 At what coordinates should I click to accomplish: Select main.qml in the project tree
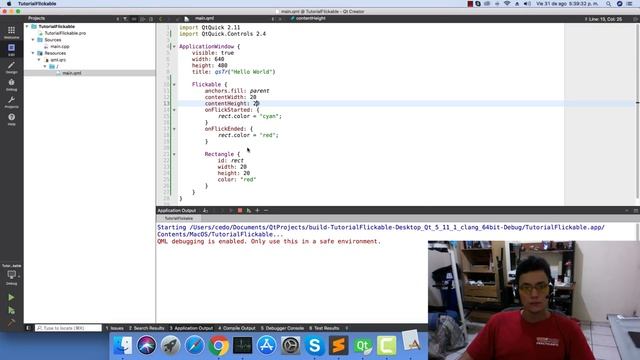coord(71,73)
